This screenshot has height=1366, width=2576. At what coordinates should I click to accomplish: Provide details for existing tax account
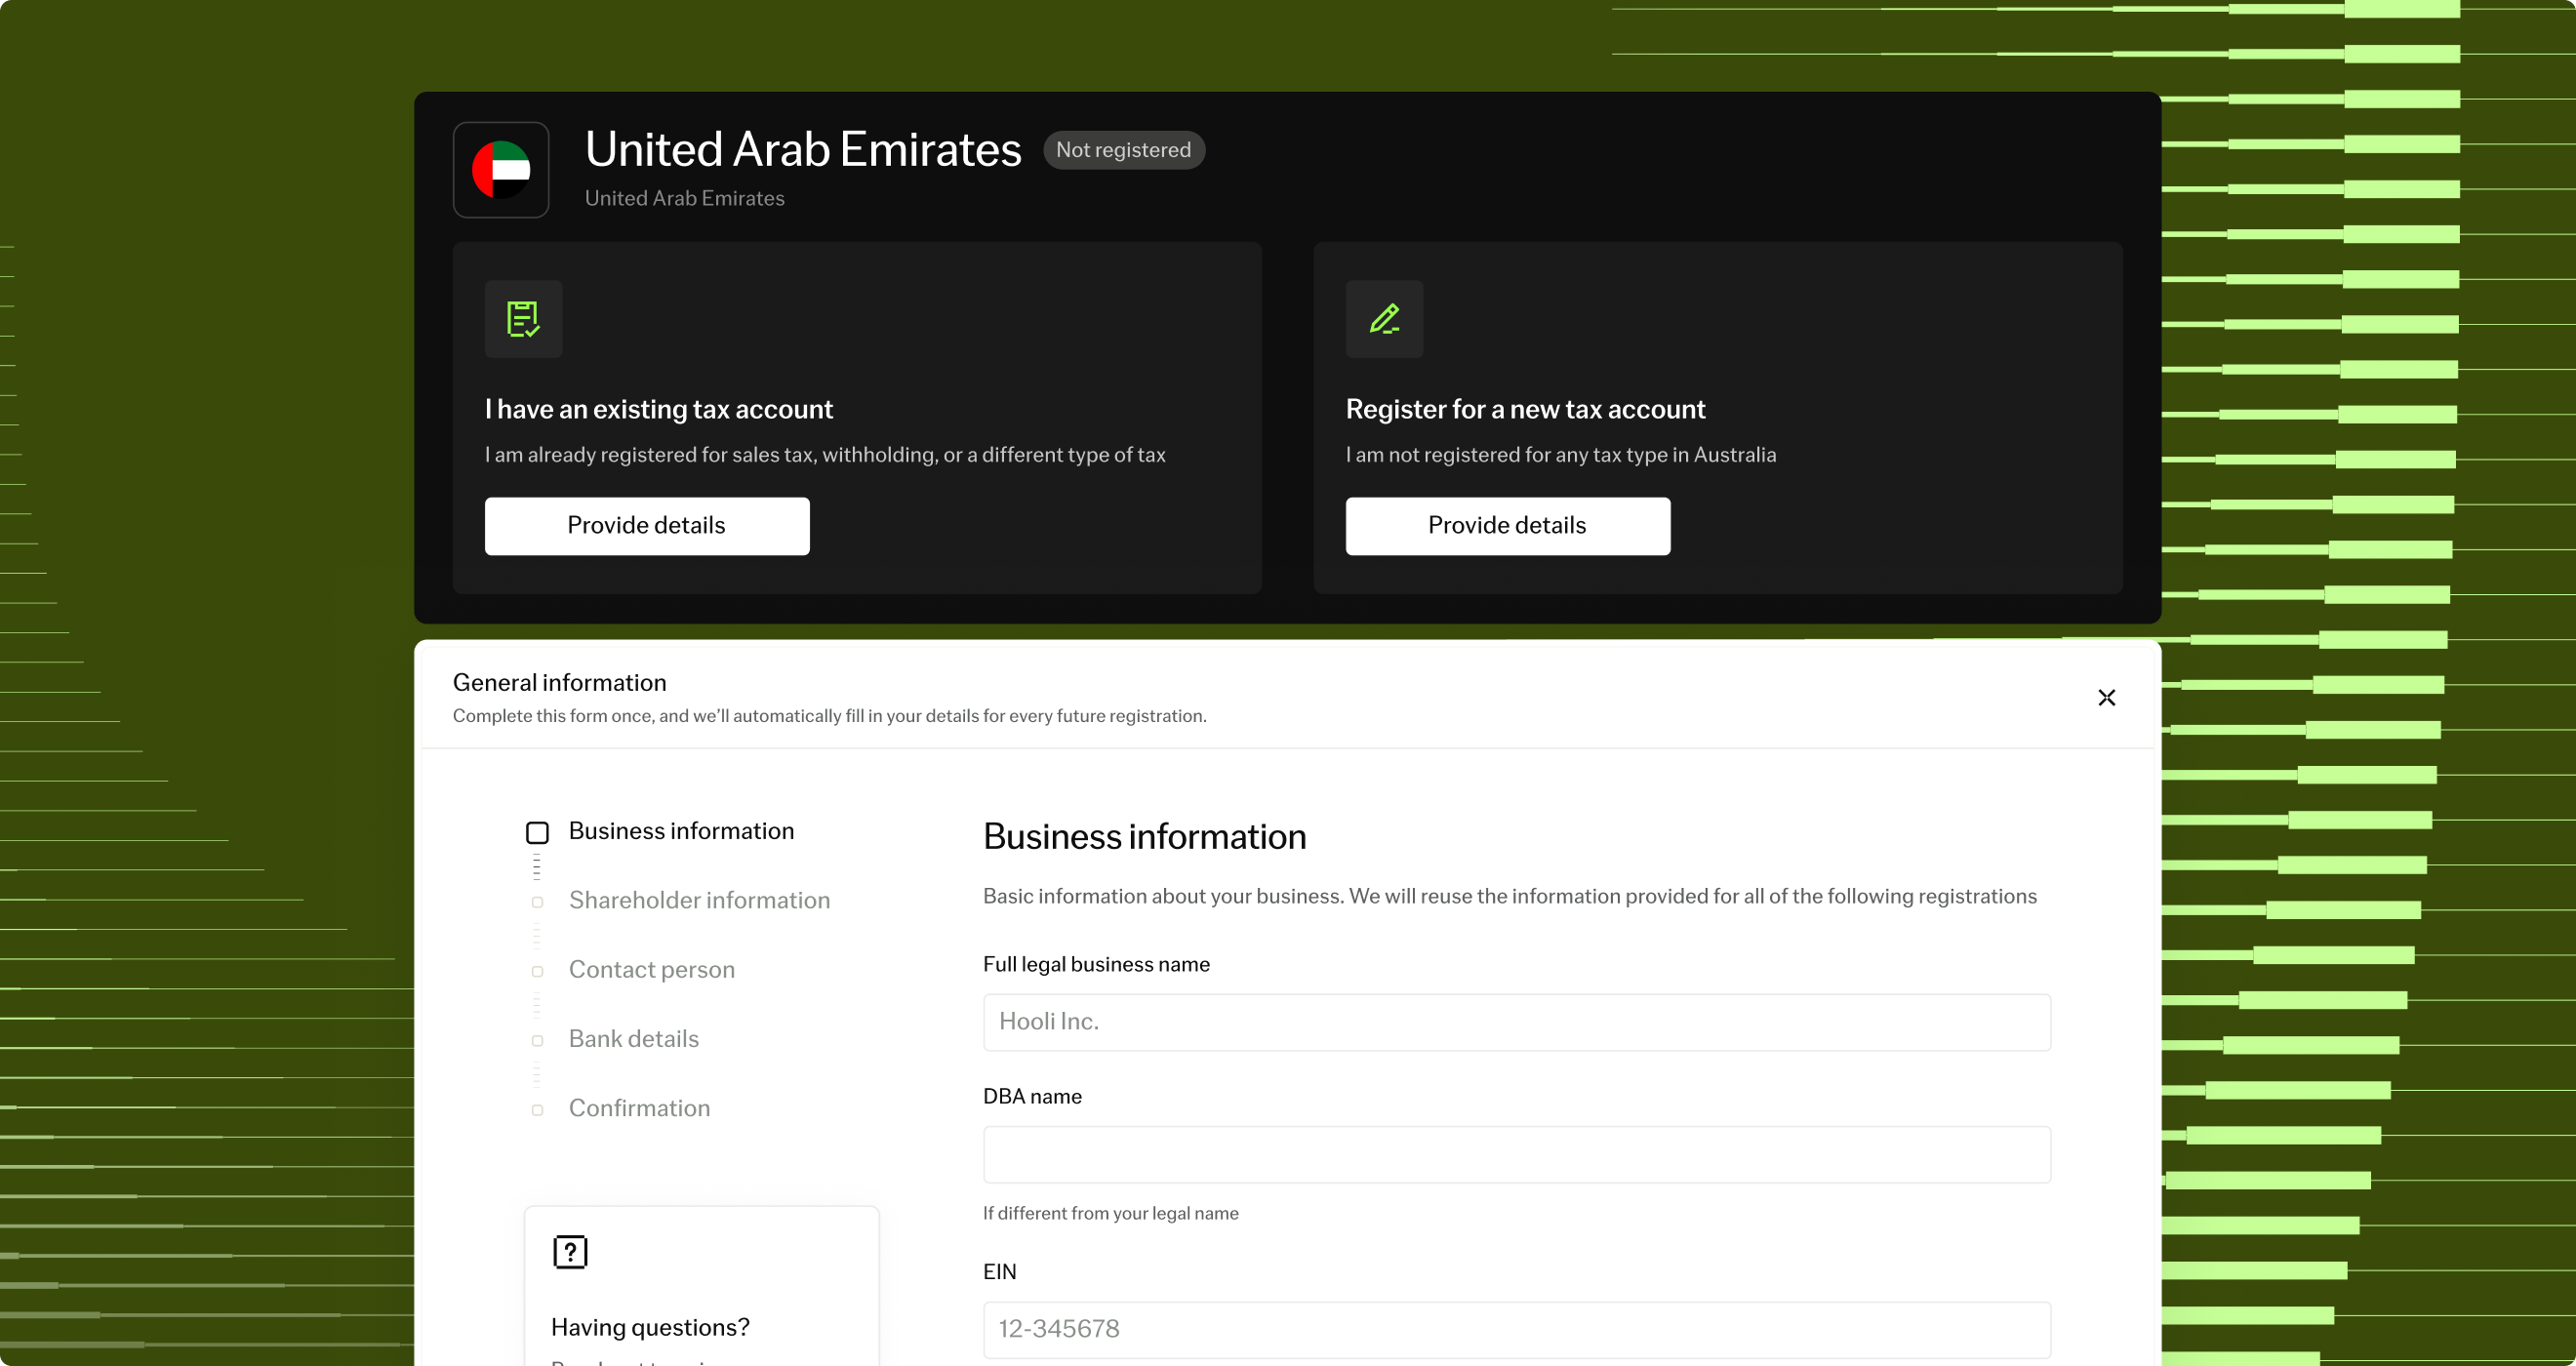pyautogui.click(x=647, y=526)
